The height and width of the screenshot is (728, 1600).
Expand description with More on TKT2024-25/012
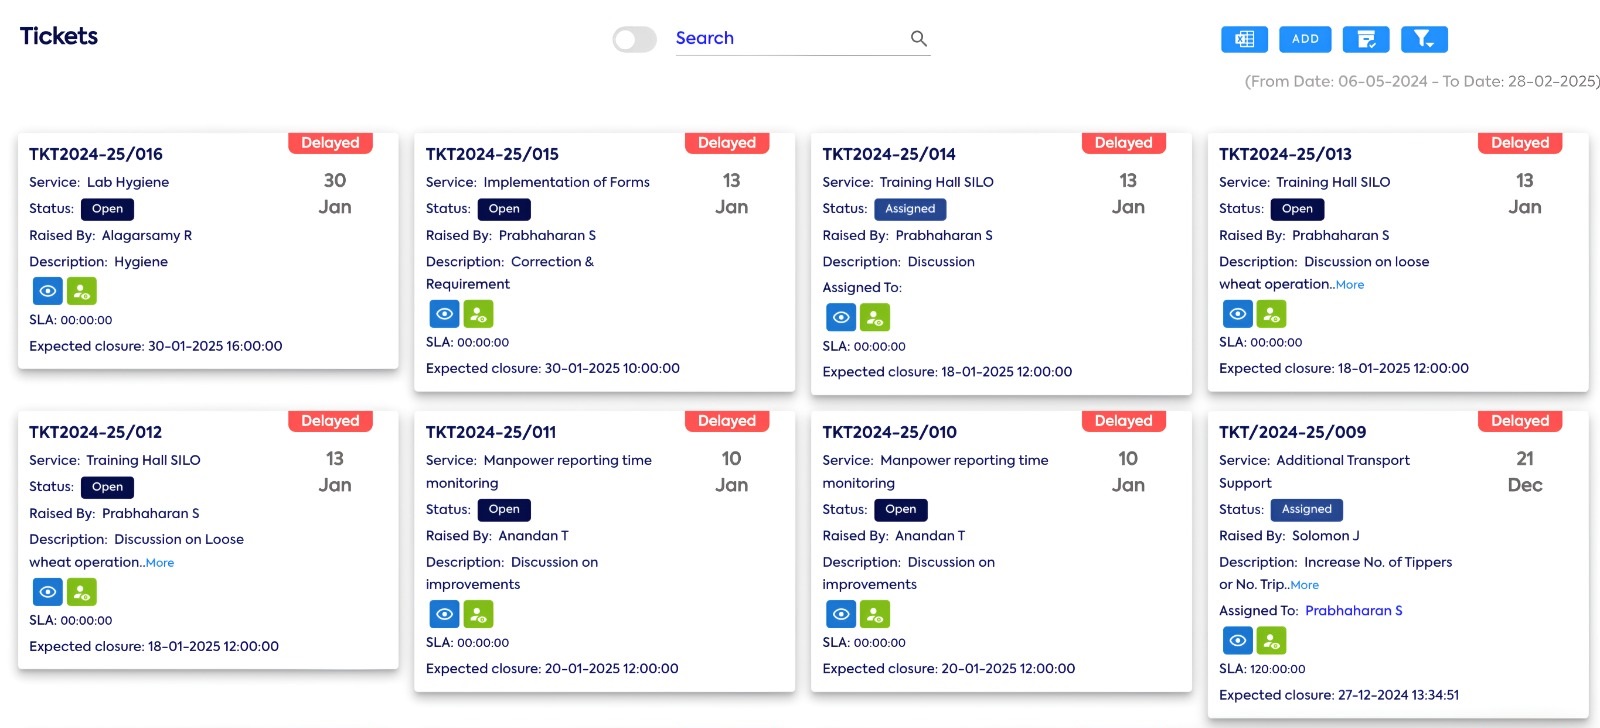click(x=160, y=563)
